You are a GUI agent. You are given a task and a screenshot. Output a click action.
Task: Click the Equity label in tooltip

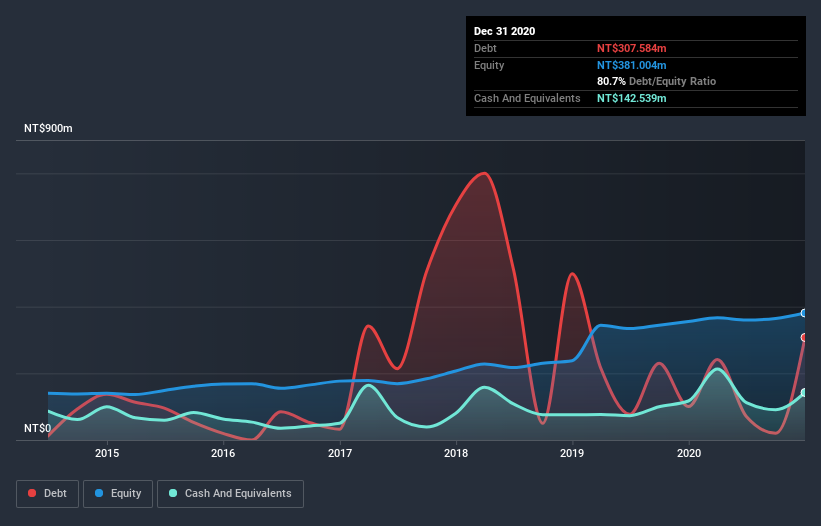click(x=489, y=65)
